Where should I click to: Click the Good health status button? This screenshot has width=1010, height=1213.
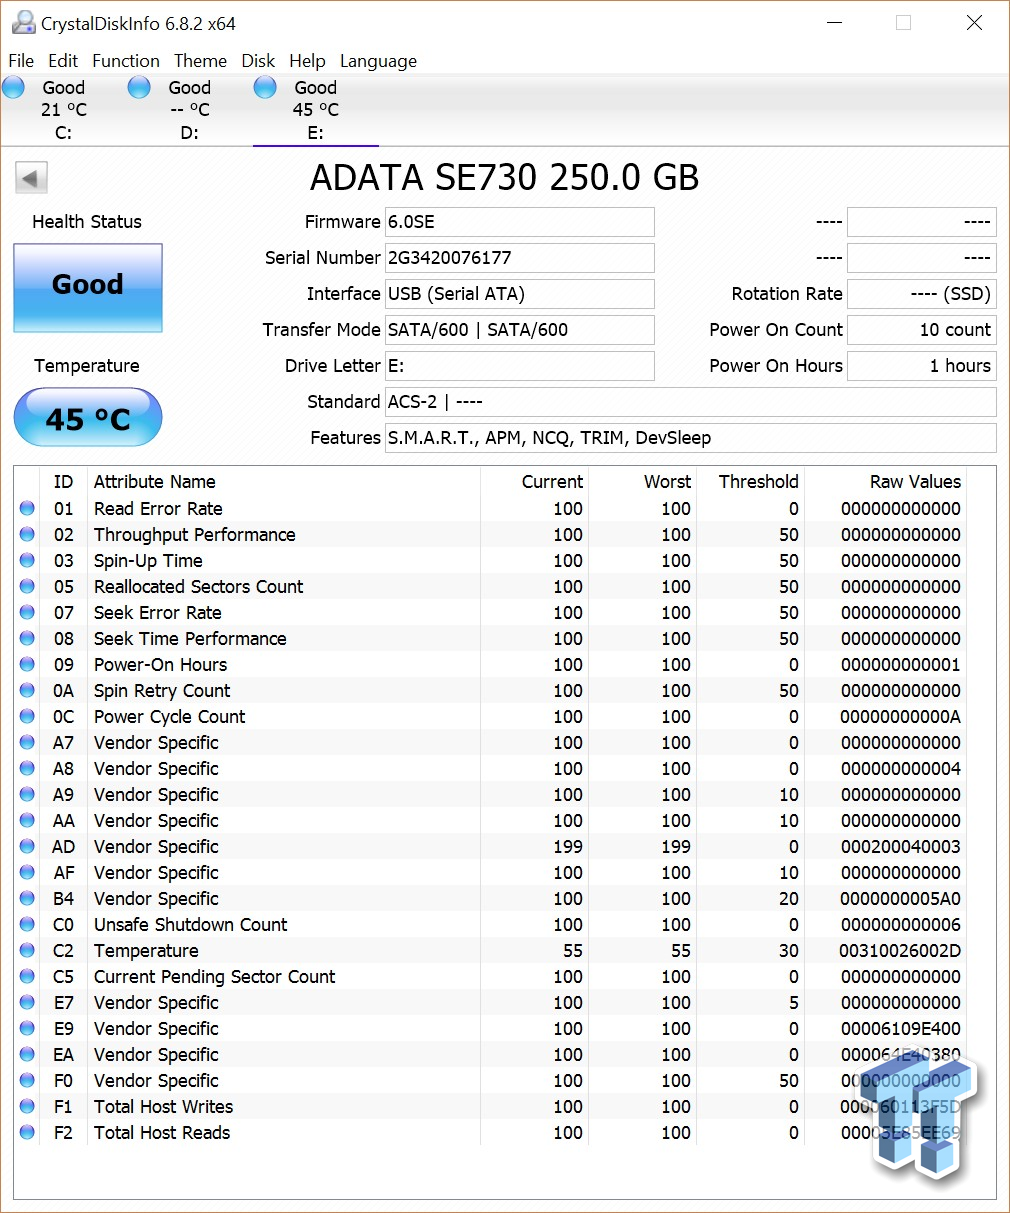[88, 288]
